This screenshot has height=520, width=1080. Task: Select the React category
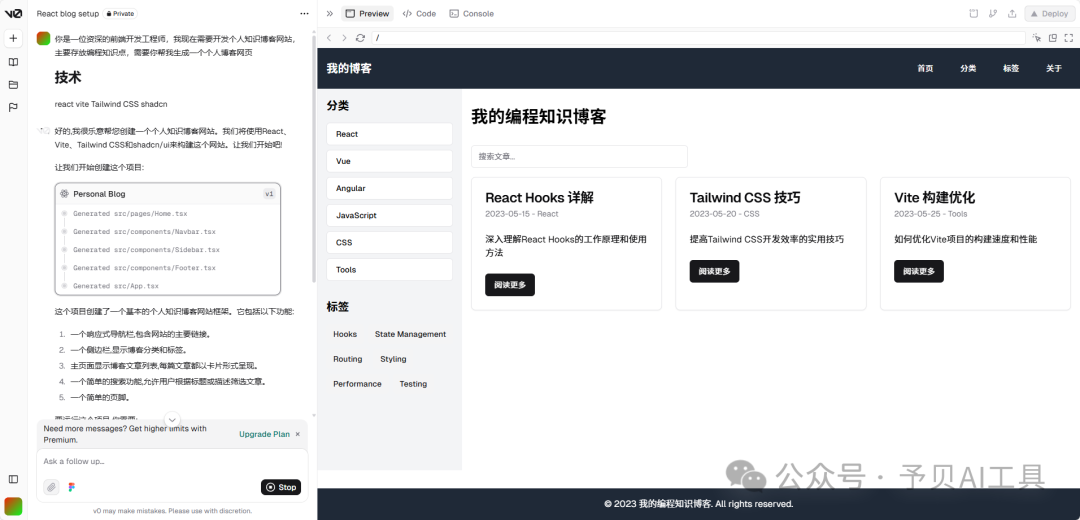tap(389, 134)
